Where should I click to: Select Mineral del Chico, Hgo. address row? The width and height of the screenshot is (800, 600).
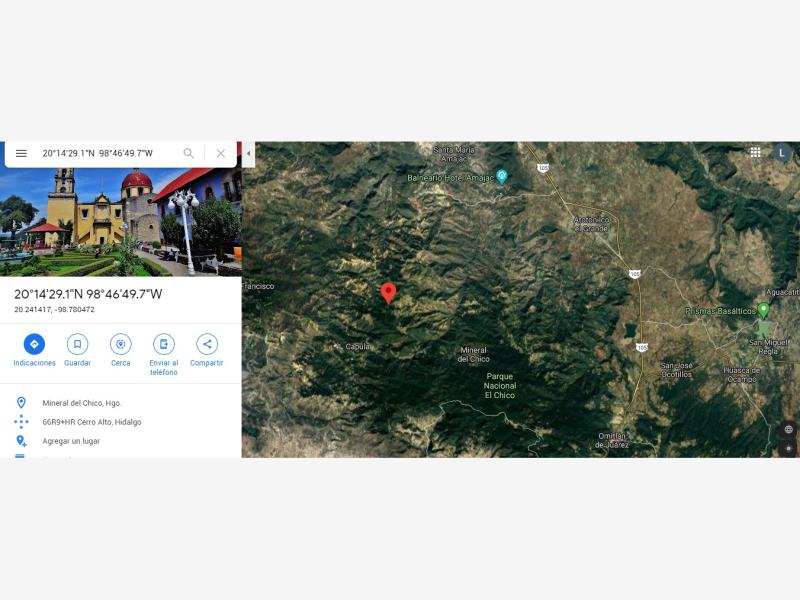point(120,403)
